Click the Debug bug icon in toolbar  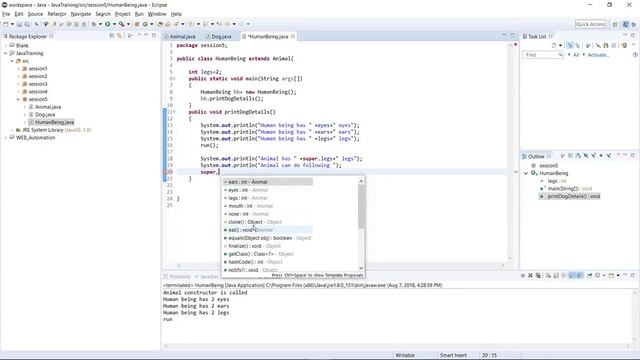click(94, 24)
